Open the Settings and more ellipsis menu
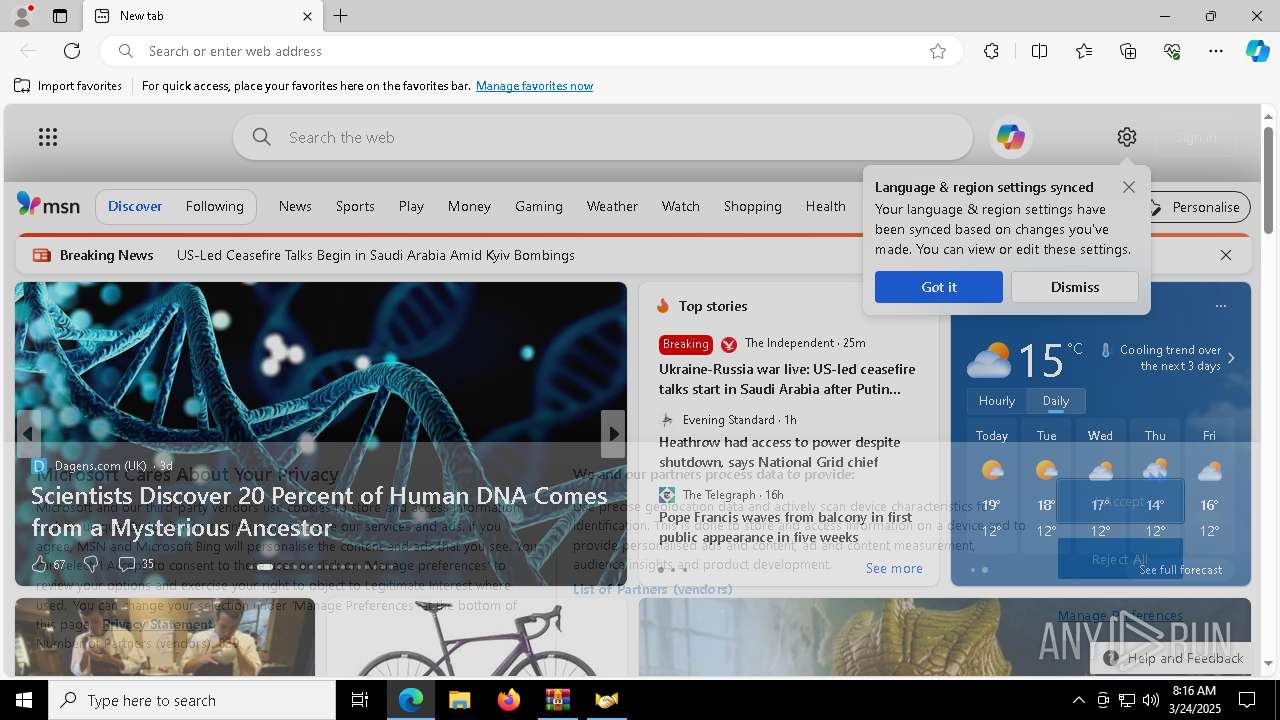This screenshot has width=1280, height=720. click(1216, 51)
